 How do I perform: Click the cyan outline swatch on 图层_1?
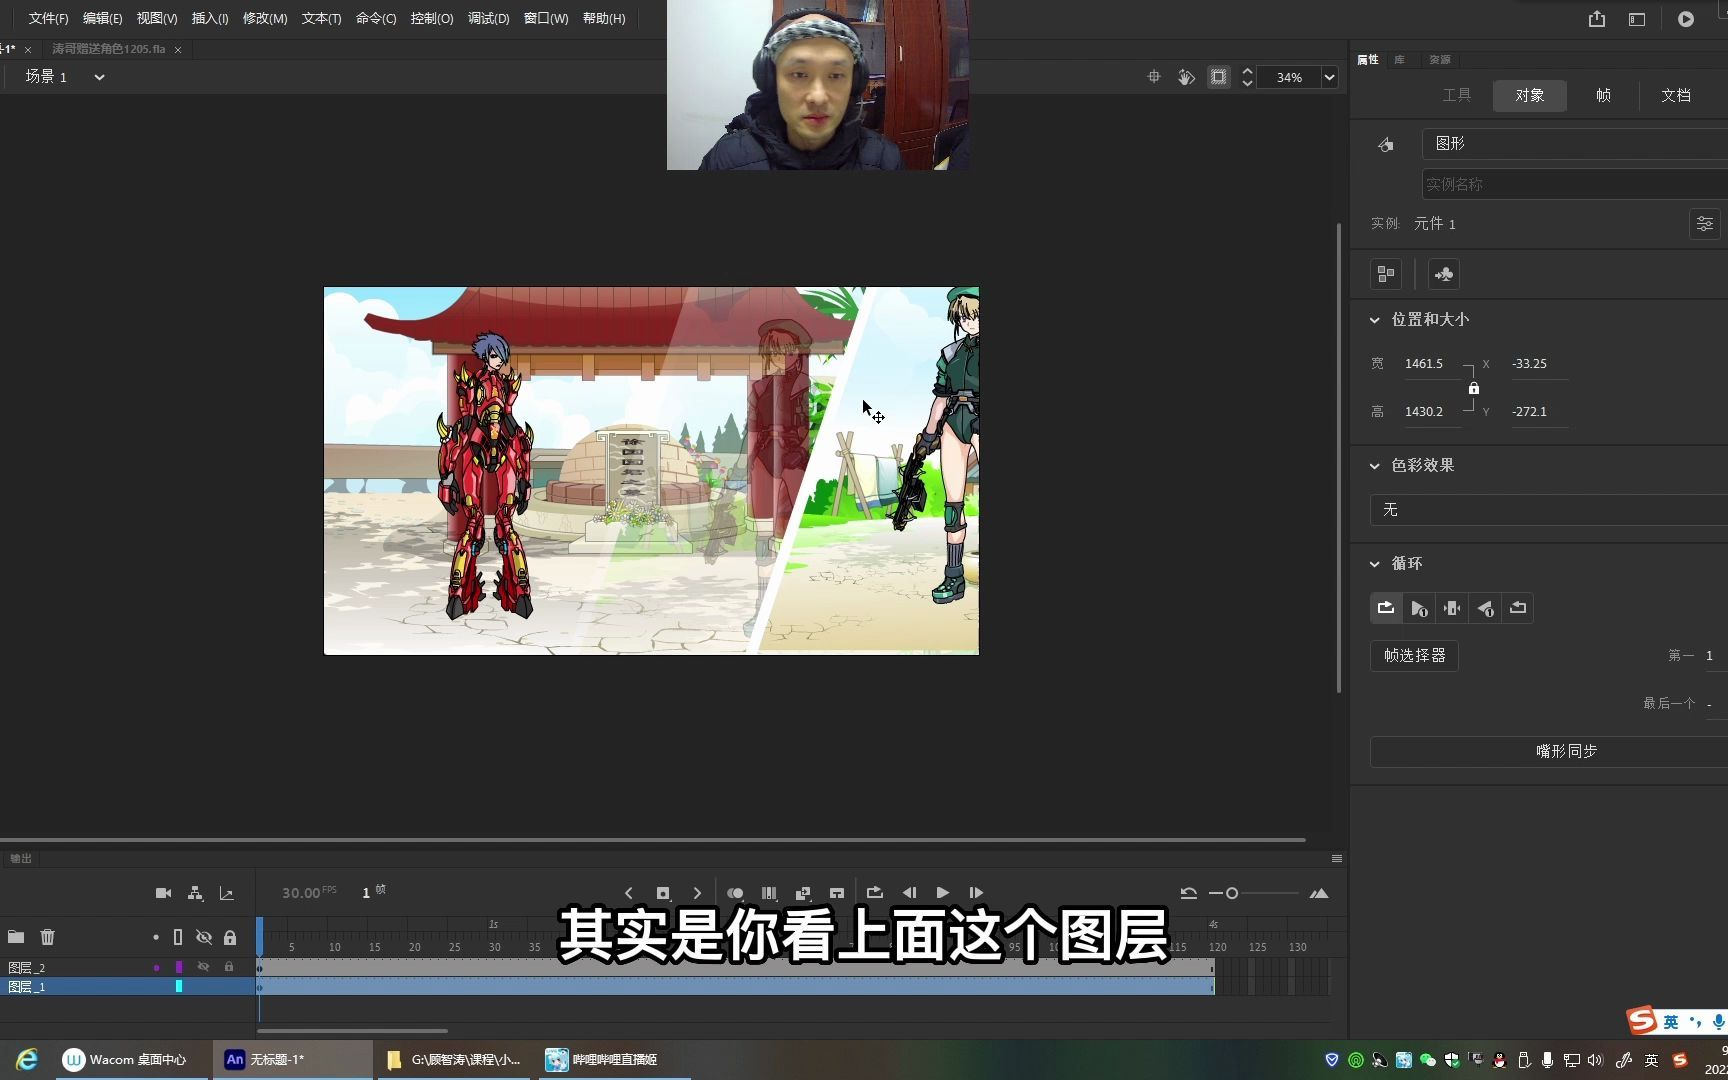[x=179, y=987]
